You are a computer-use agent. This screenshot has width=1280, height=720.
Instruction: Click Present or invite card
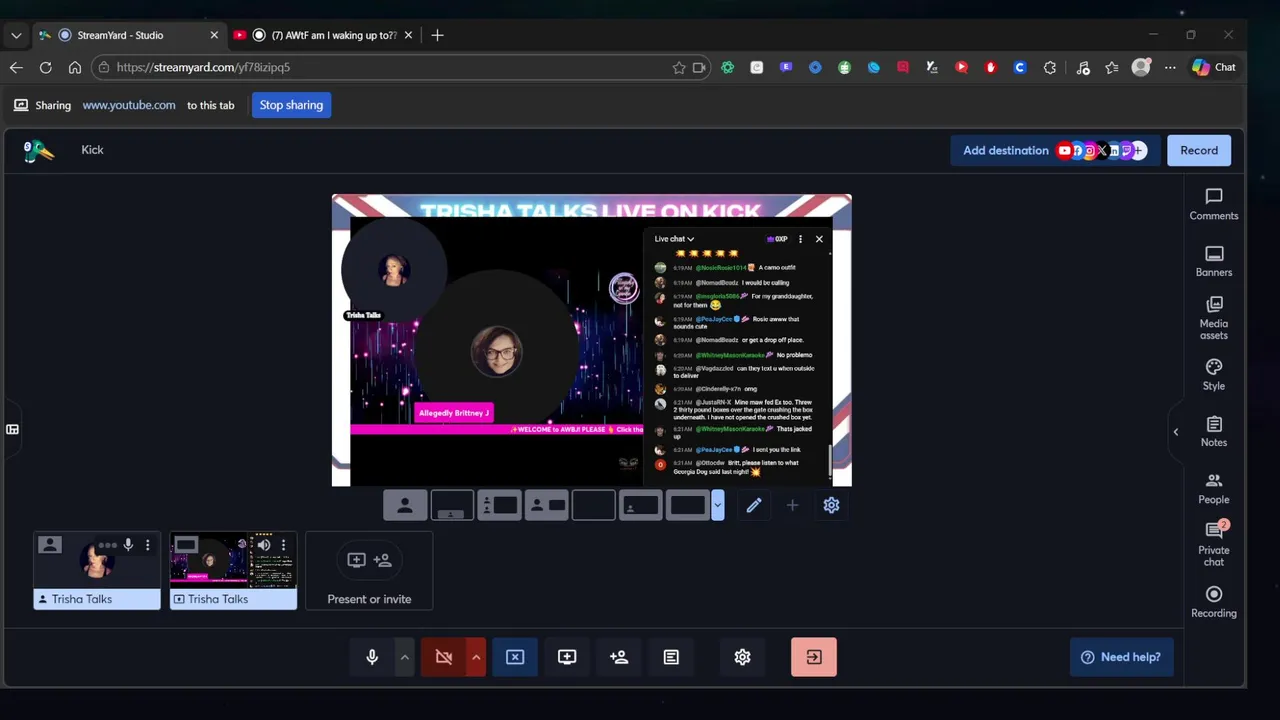[369, 570]
